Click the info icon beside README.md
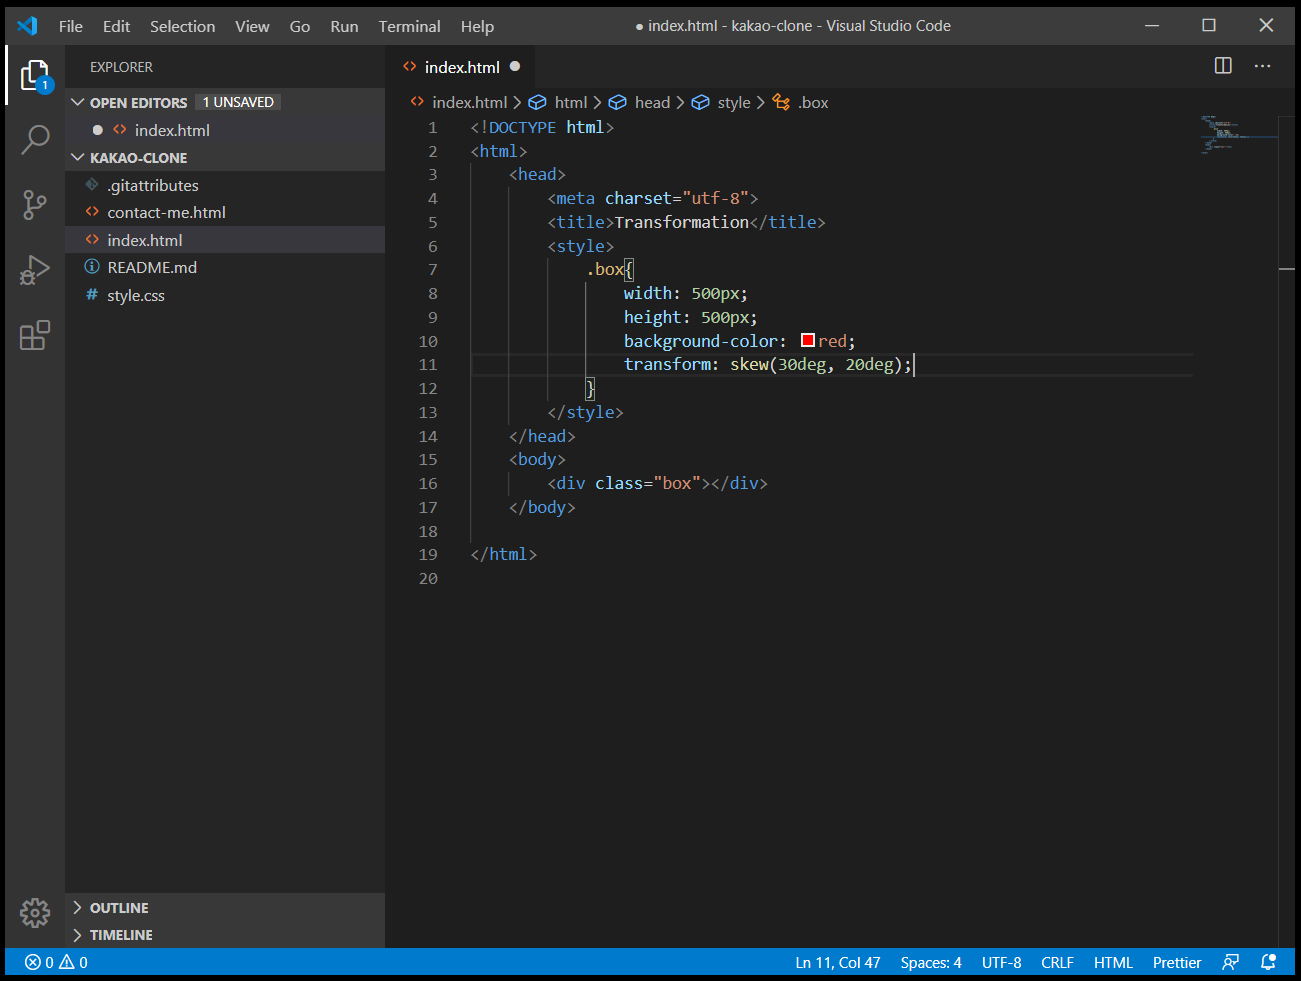This screenshot has height=981, width=1301. 92,267
